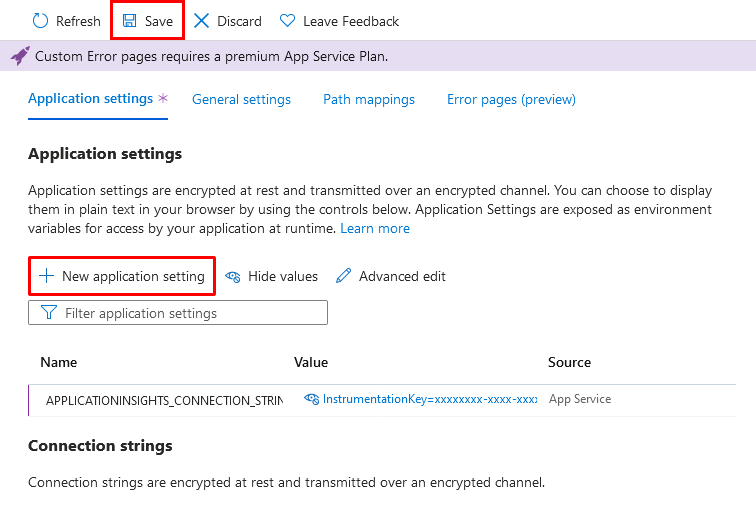Focus the Filter application settings field

tap(178, 313)
